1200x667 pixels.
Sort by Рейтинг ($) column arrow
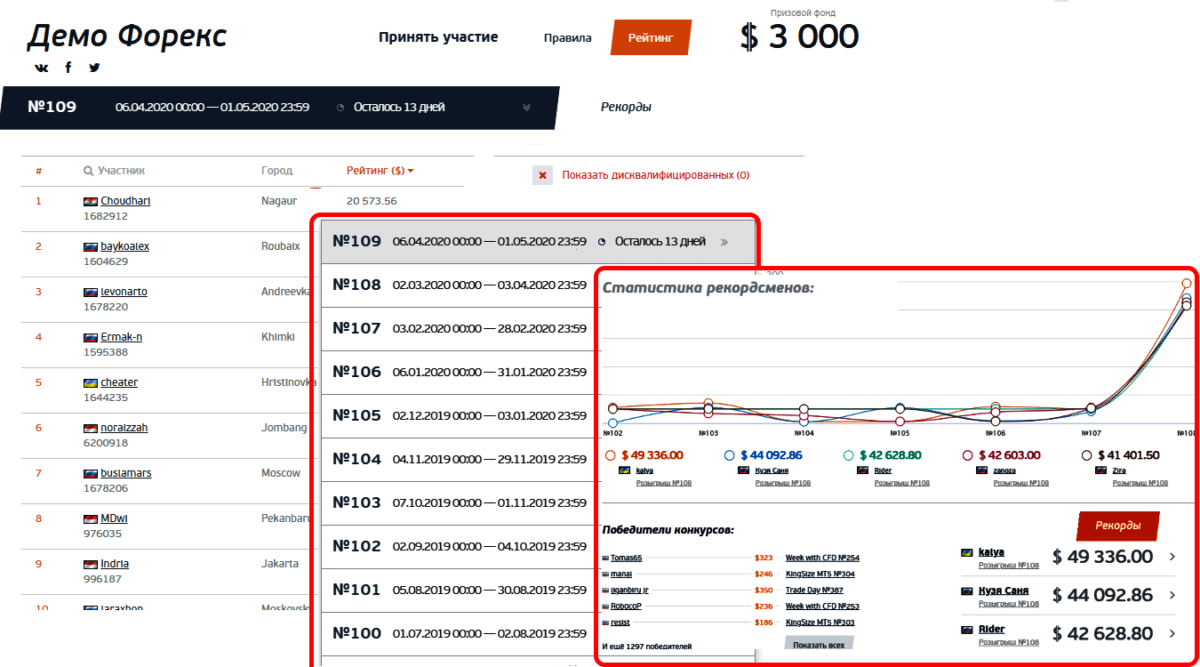point(410,171)
